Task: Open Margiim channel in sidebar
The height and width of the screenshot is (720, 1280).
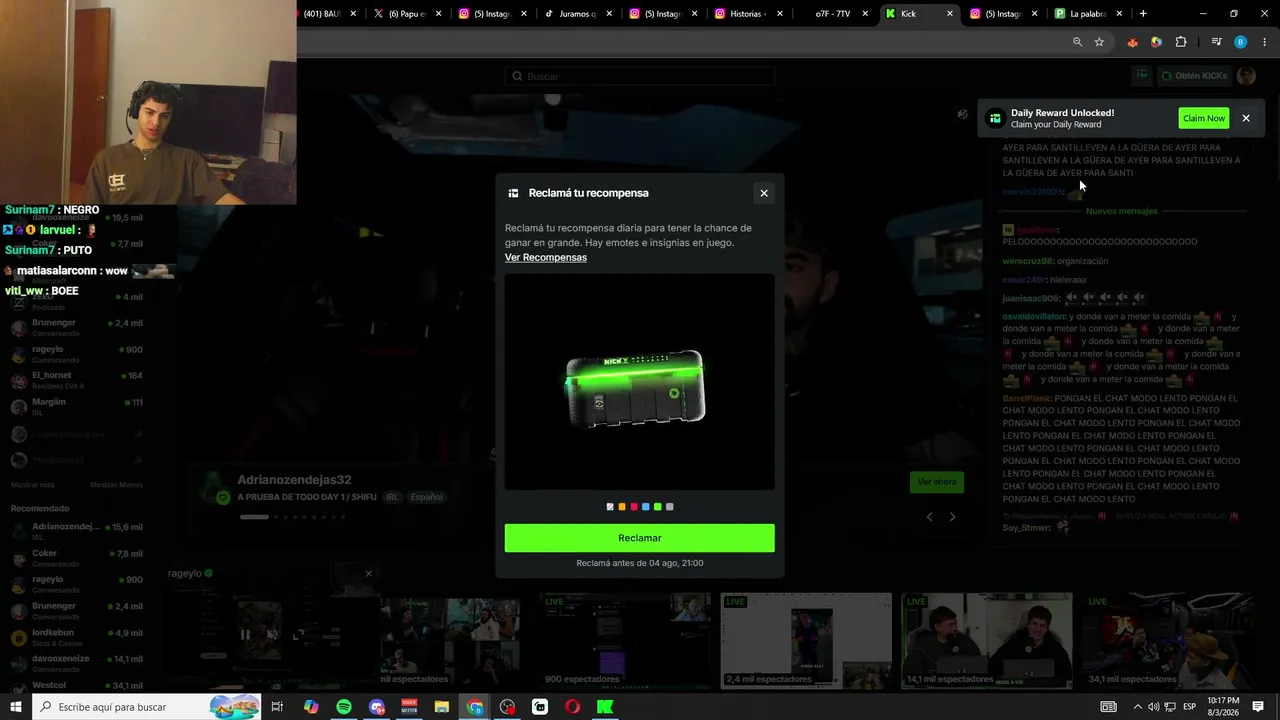Action: point(78,406)
